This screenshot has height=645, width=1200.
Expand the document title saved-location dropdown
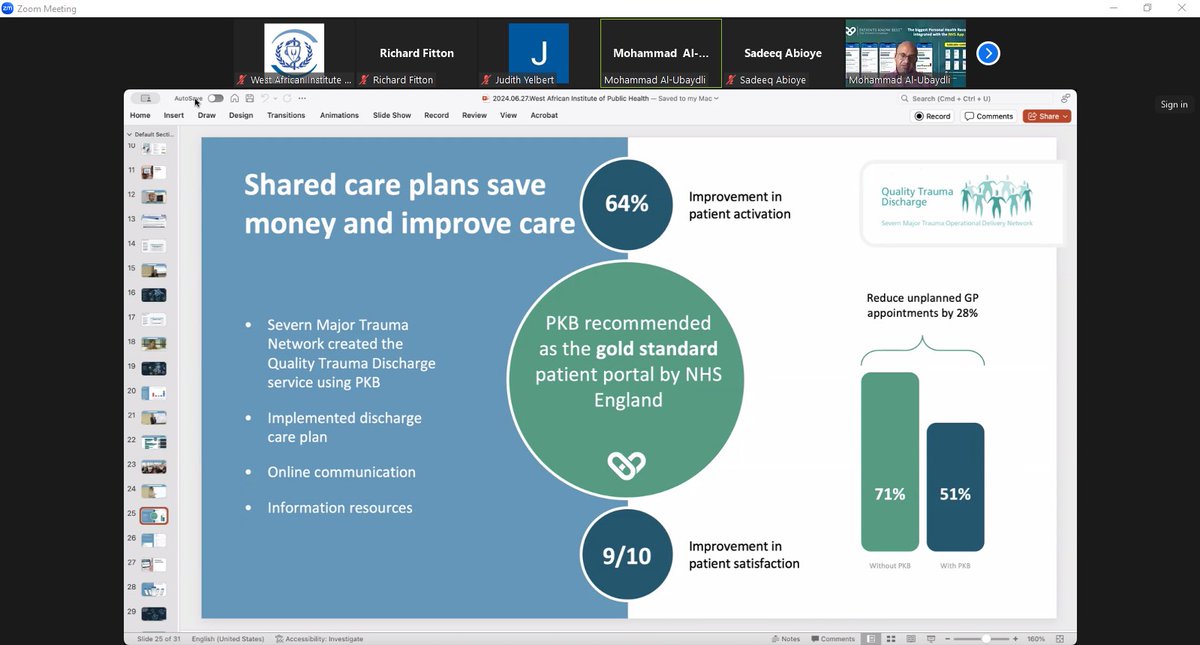pyautogui.click(x=716, y=98)
